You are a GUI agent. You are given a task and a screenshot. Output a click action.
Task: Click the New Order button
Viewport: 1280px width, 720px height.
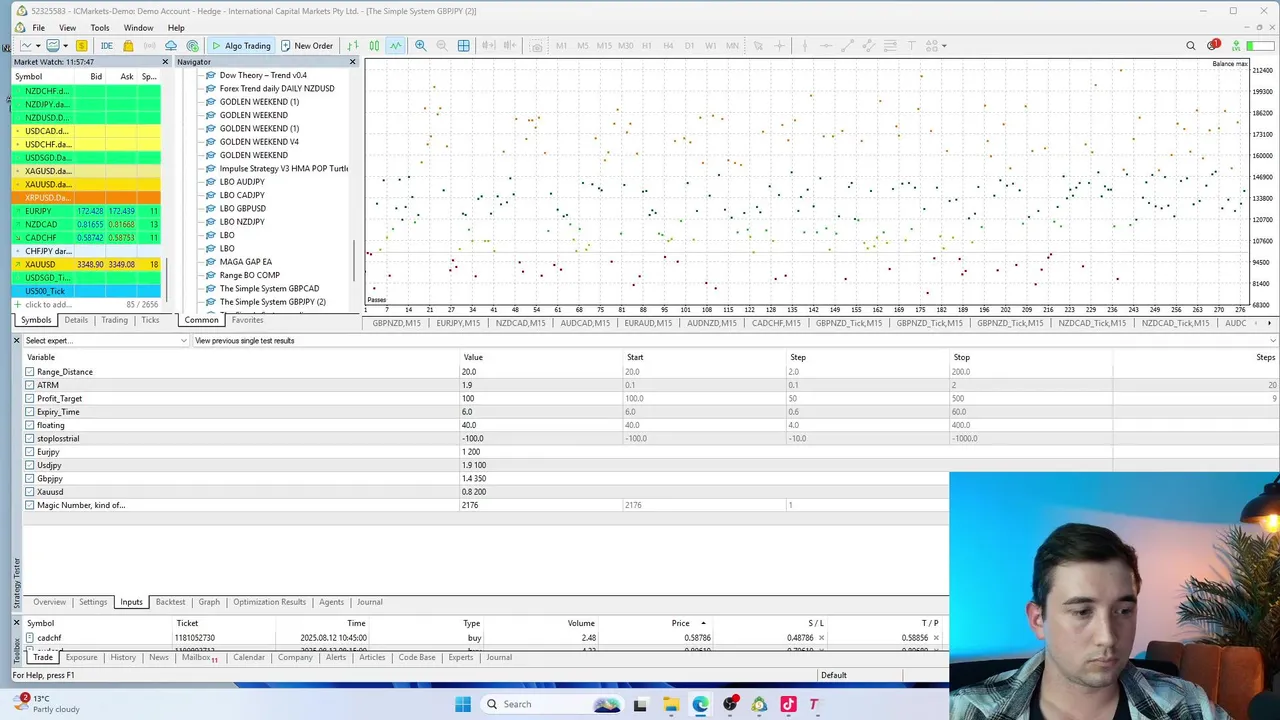(x=306, y=45)
